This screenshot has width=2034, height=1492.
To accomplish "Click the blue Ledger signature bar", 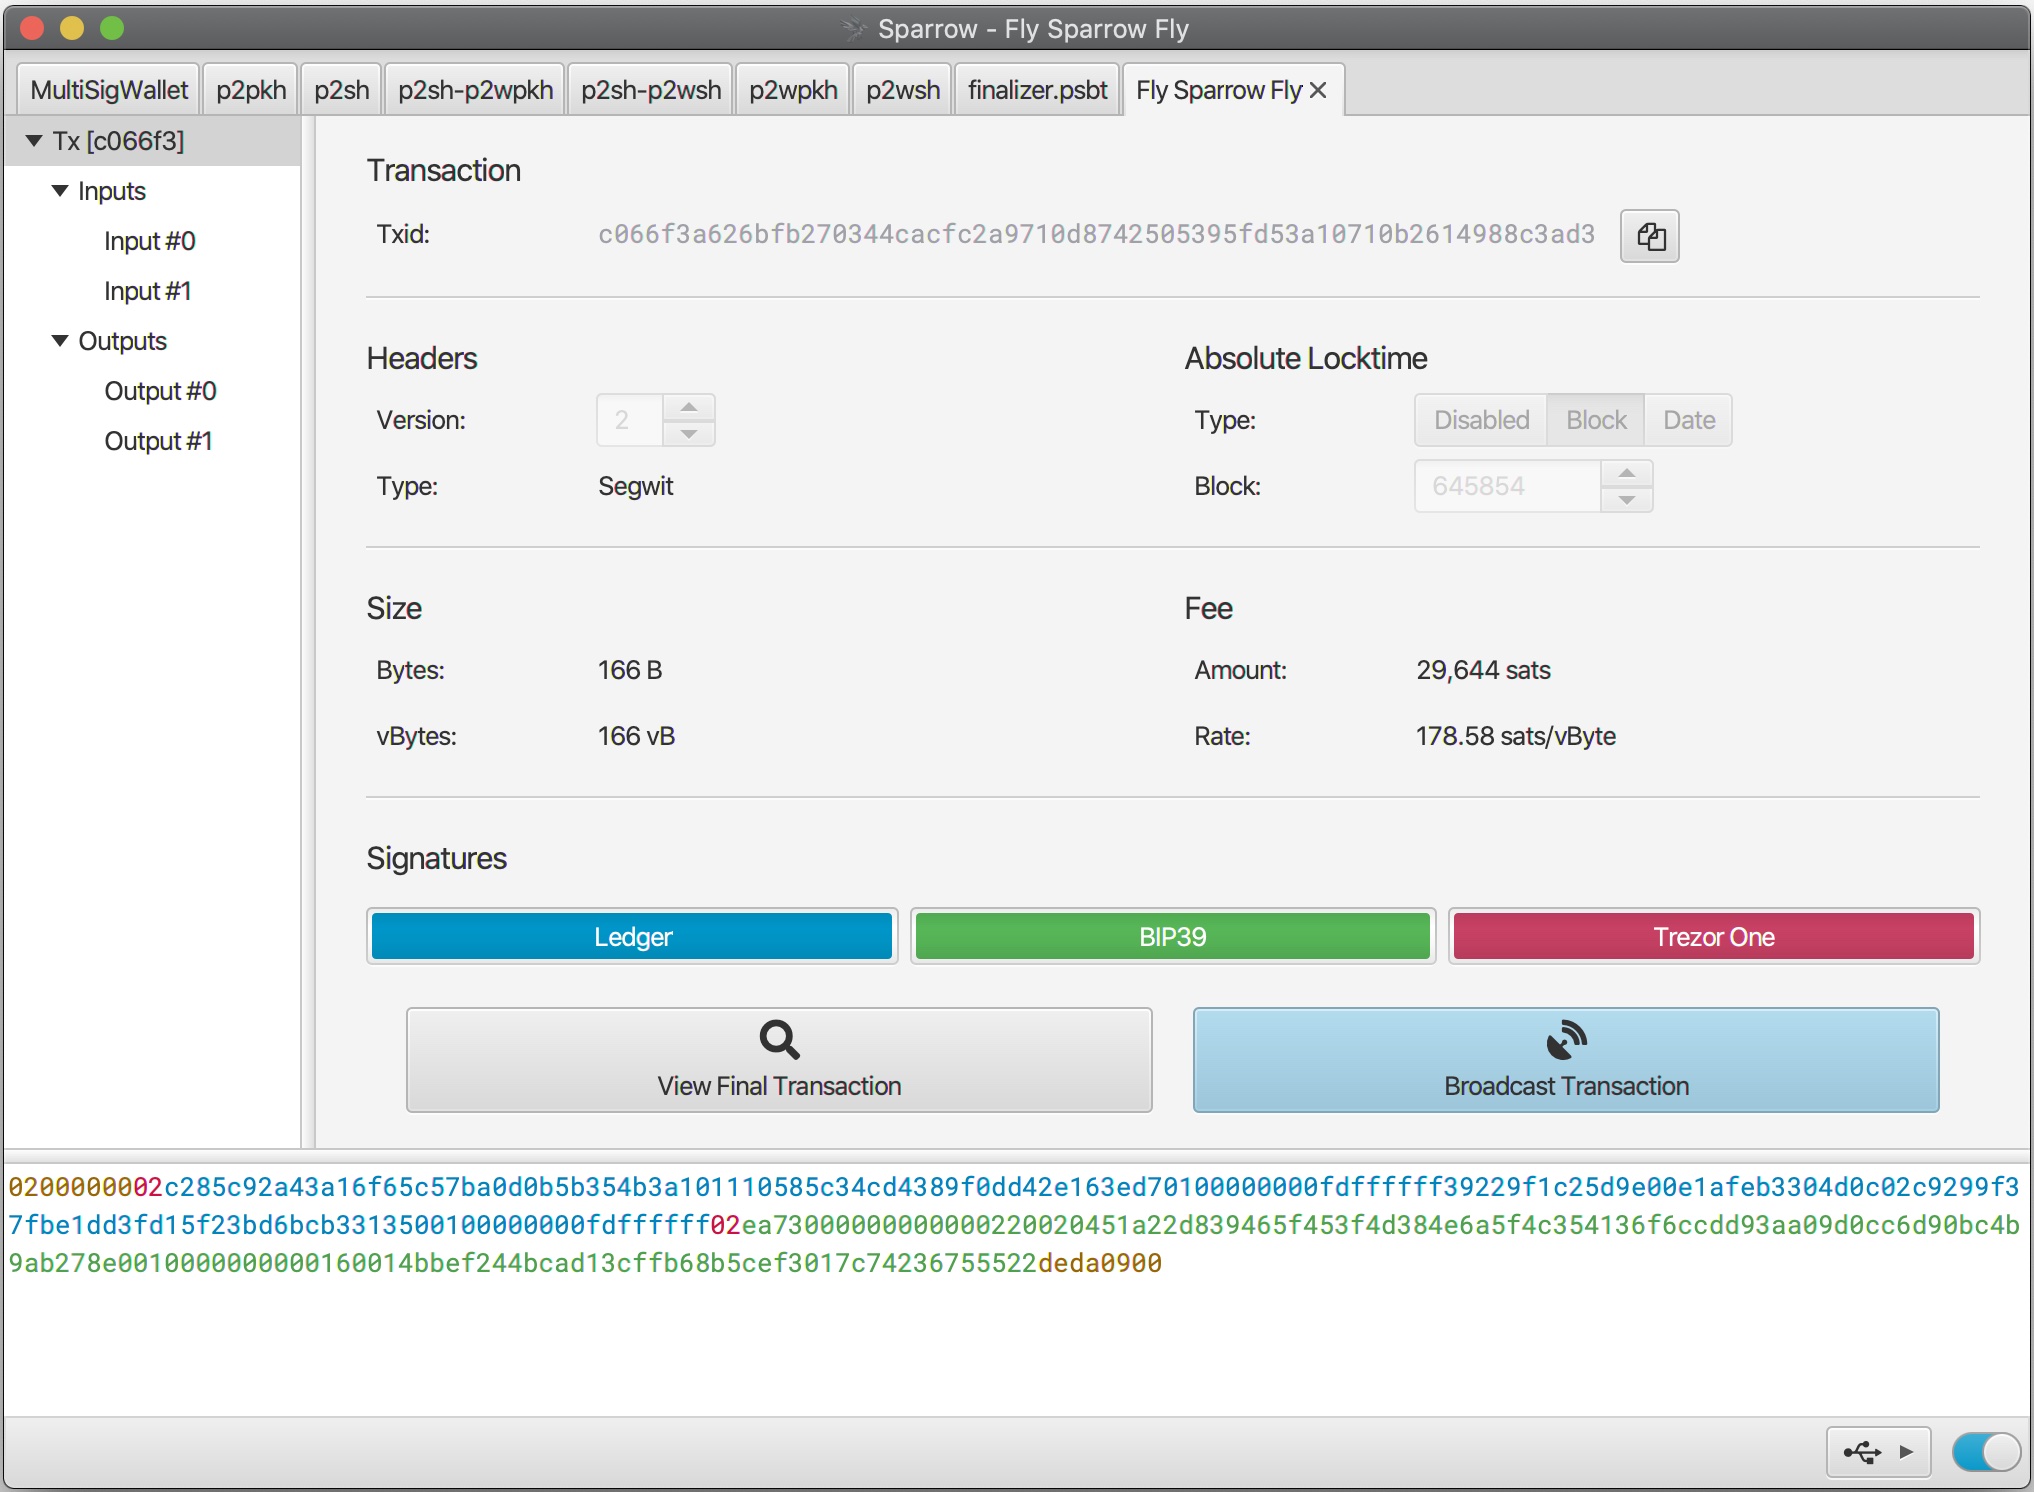I will coord(632,937).
